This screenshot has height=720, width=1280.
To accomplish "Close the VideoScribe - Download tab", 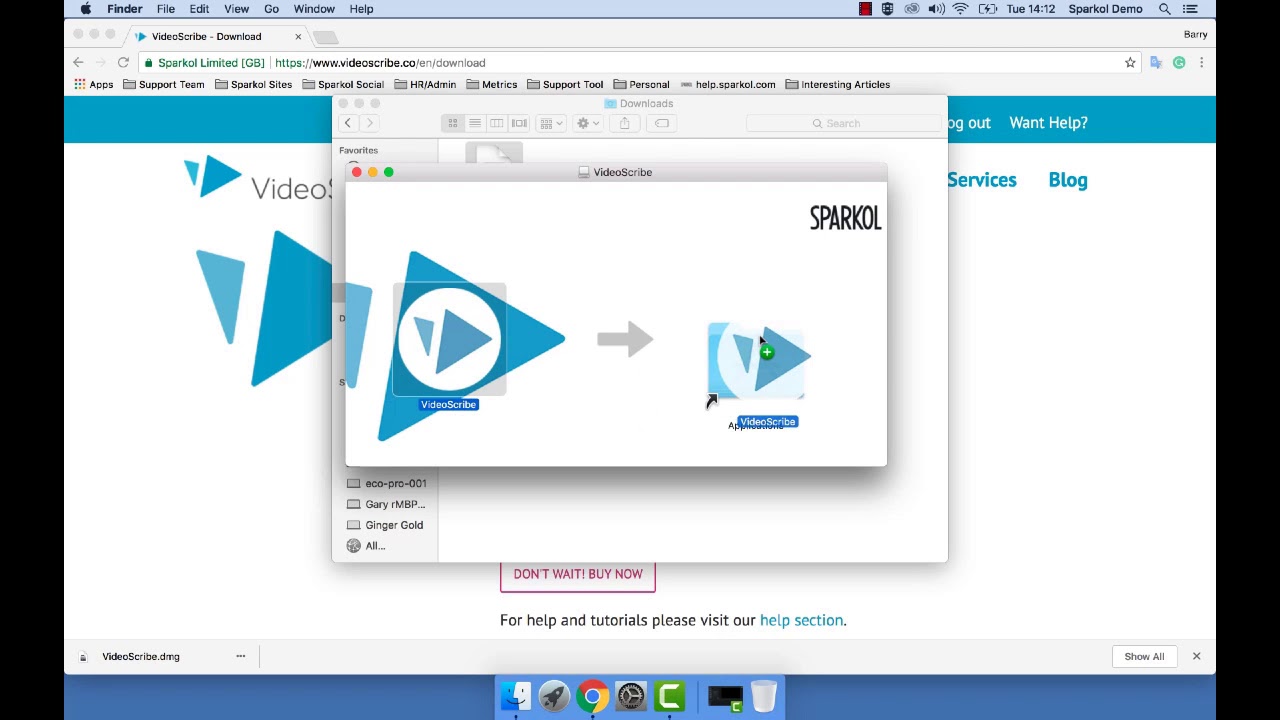I will (298, 36).
